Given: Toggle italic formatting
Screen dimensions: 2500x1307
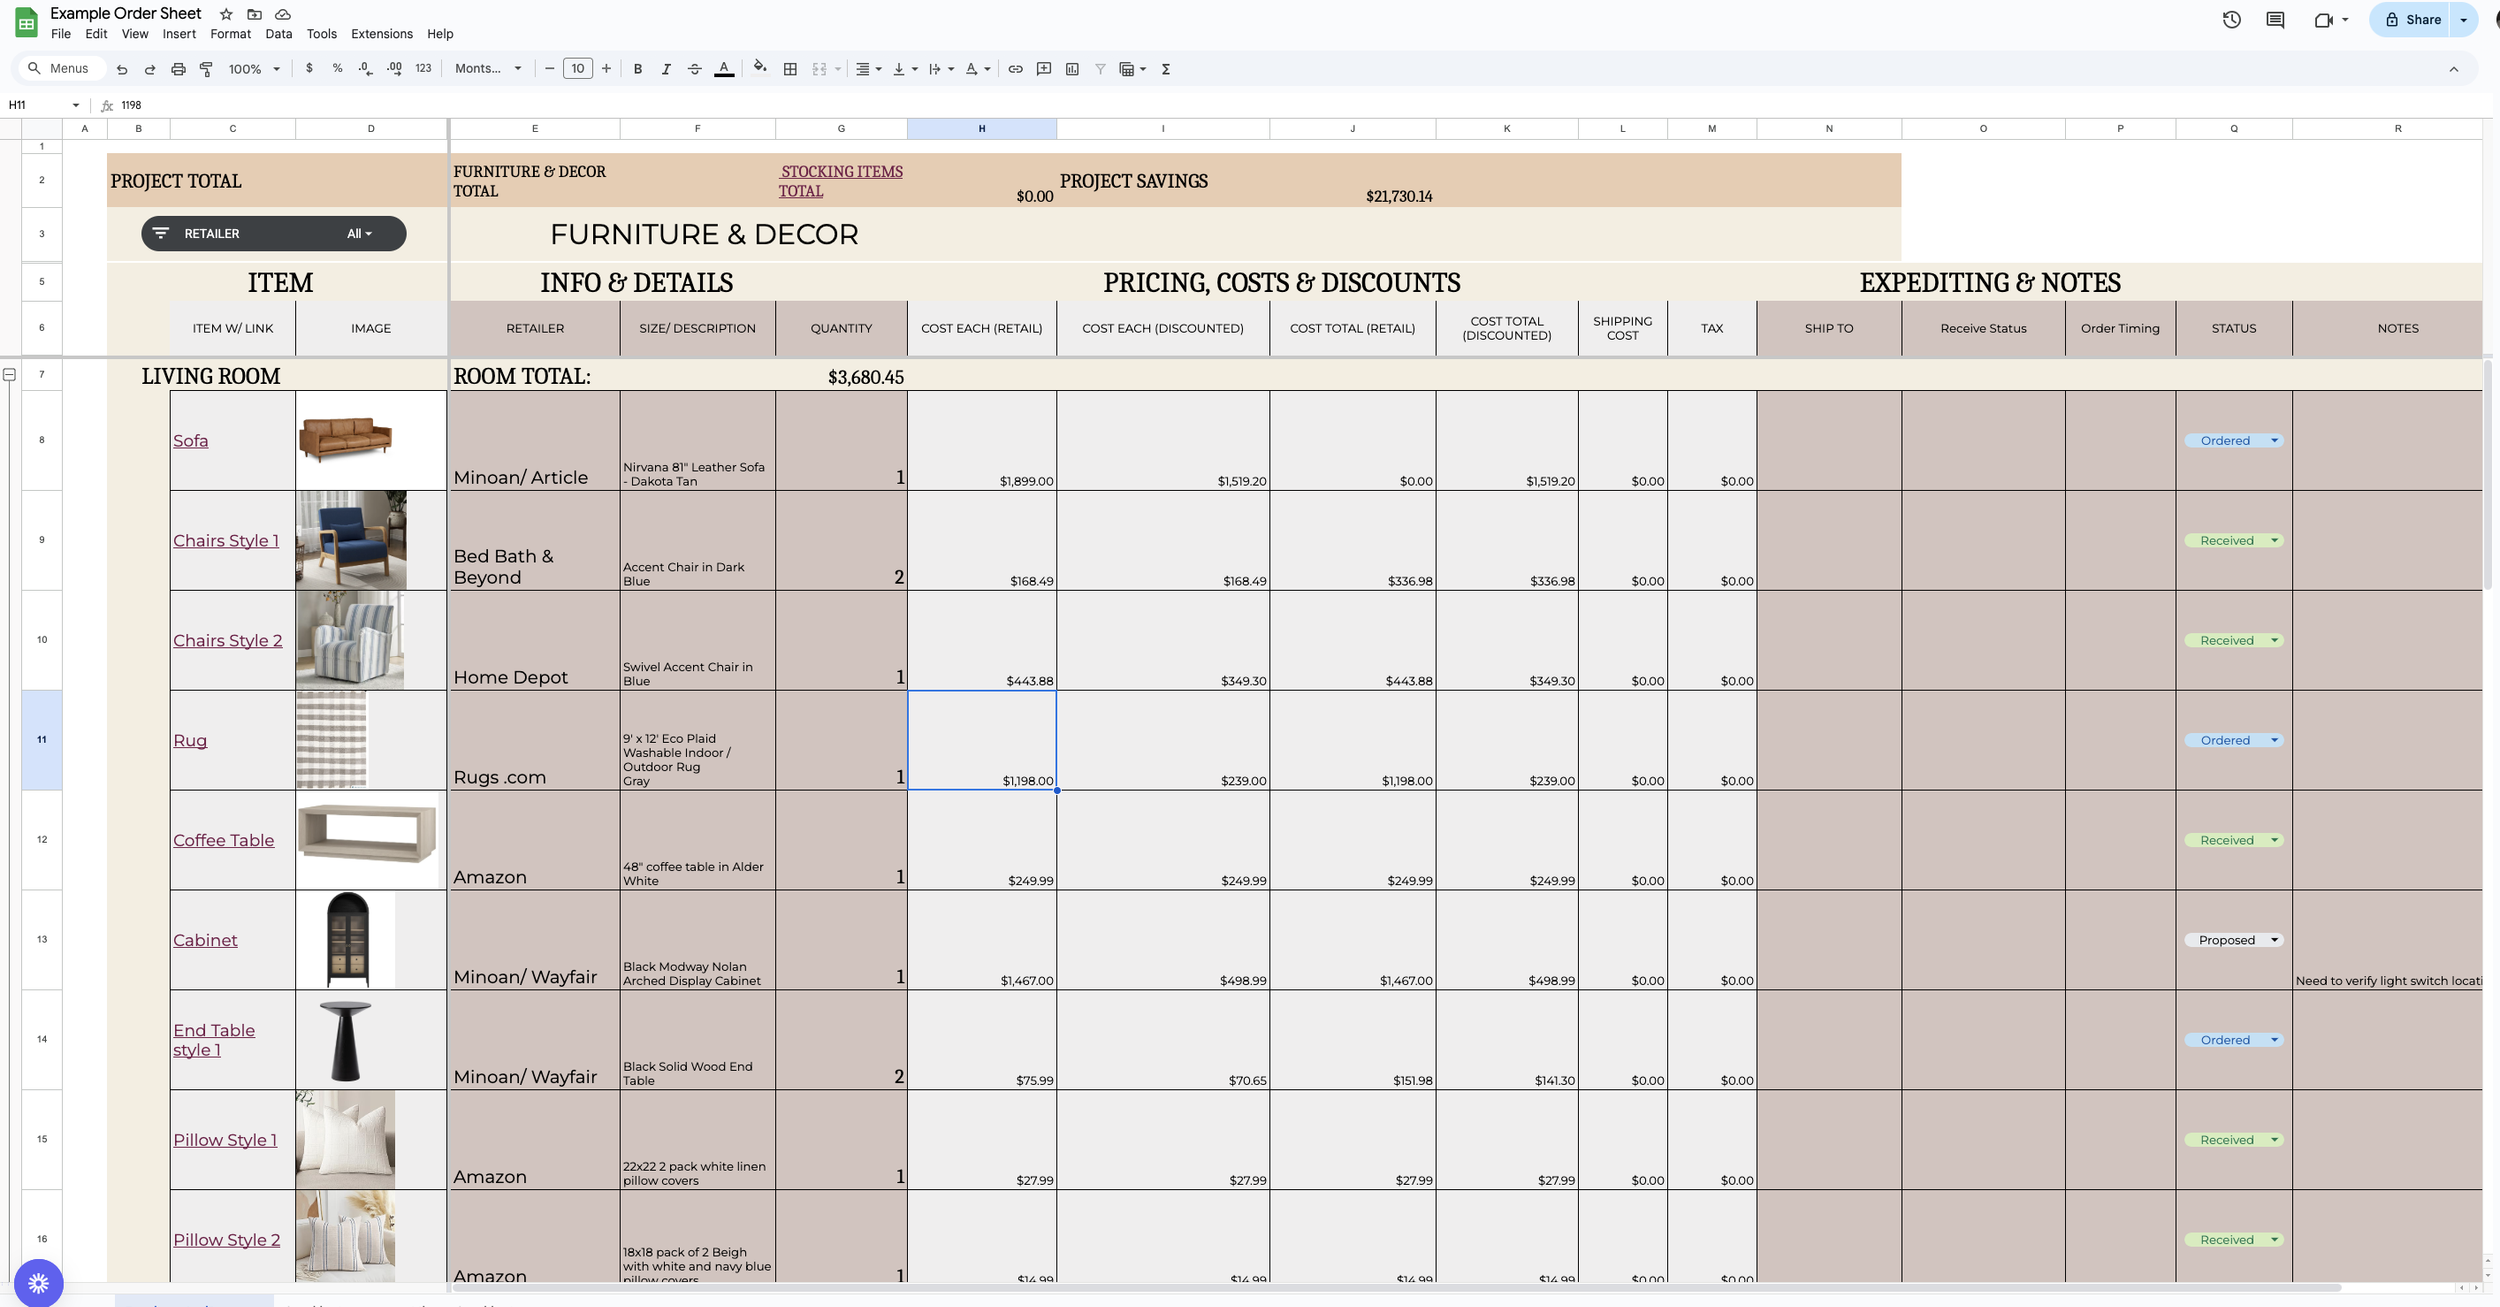Looking at the screenshot, I should (x=666, y=69).
